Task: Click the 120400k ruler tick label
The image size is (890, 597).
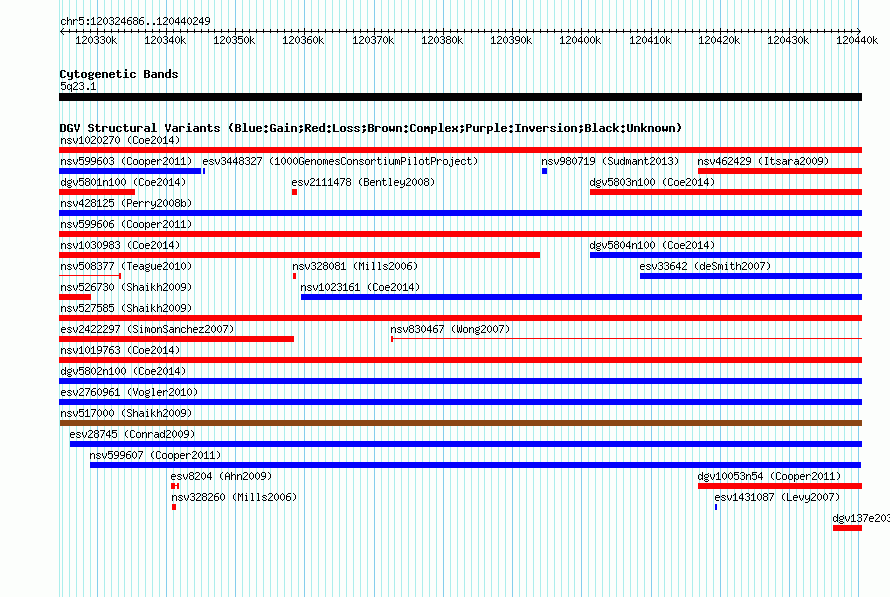Action: [580, 40]
